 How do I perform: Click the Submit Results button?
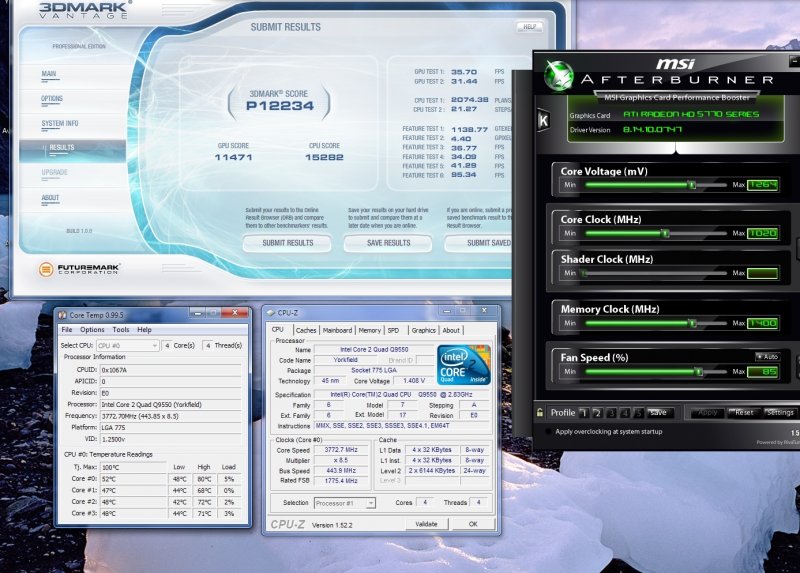(287, 243)
